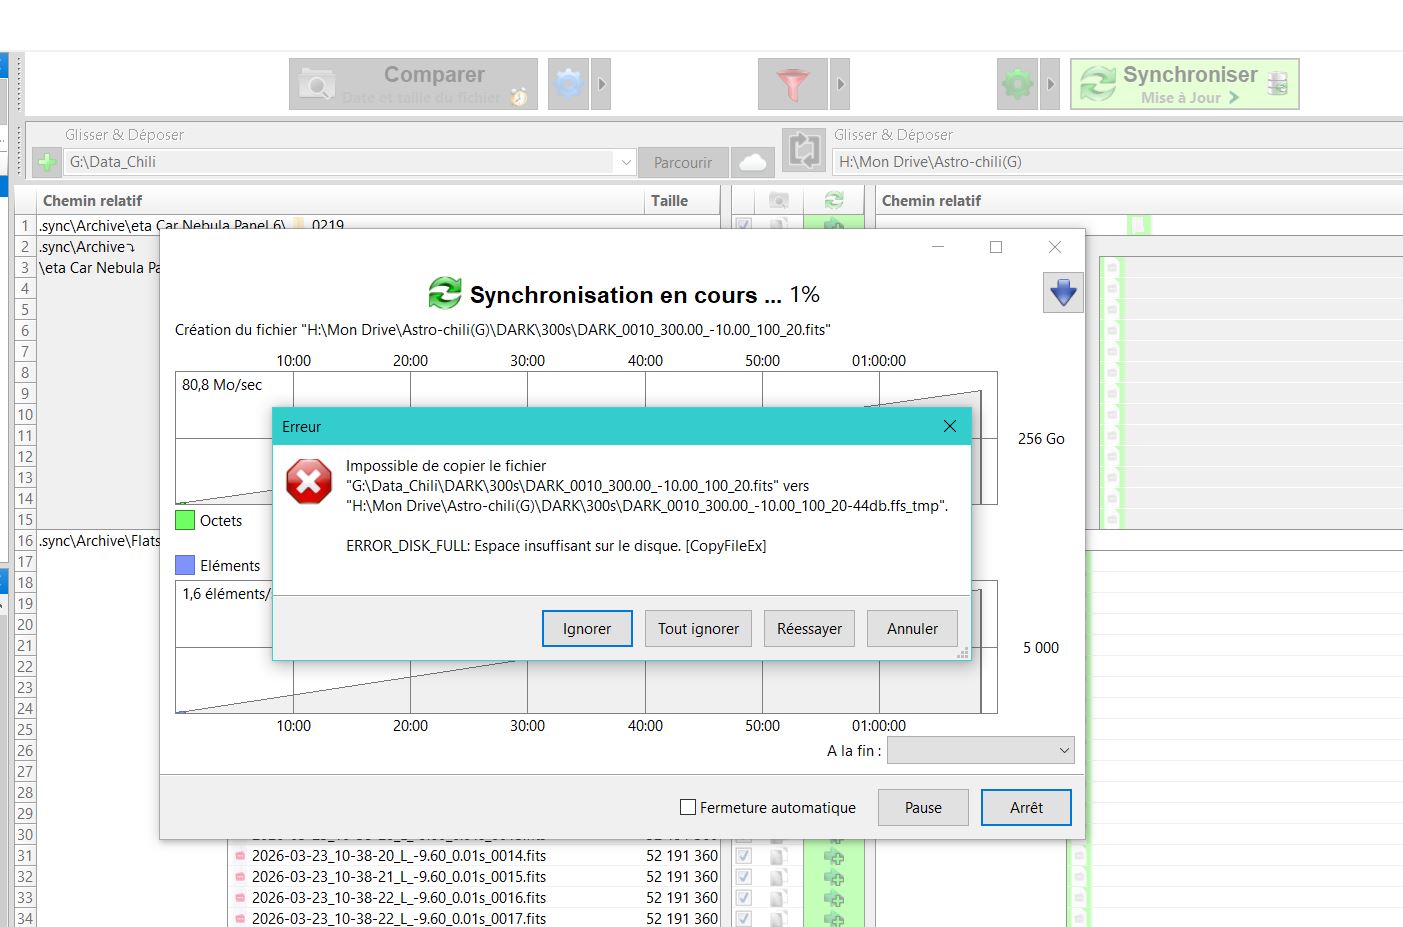
Task: Open comparison settings blue gear
Action: click(568, 84)
